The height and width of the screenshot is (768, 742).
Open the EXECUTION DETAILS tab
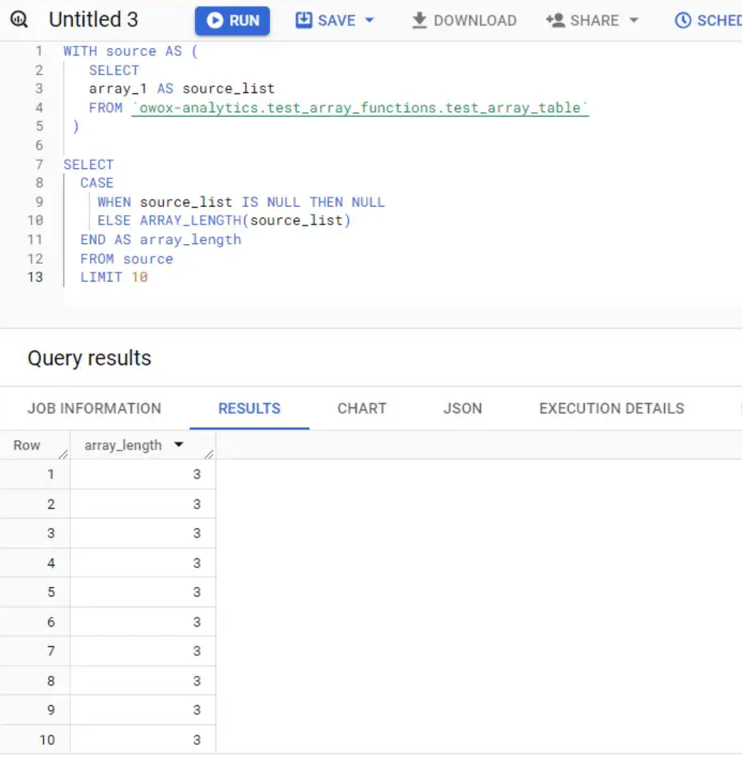tap(612, 408)
